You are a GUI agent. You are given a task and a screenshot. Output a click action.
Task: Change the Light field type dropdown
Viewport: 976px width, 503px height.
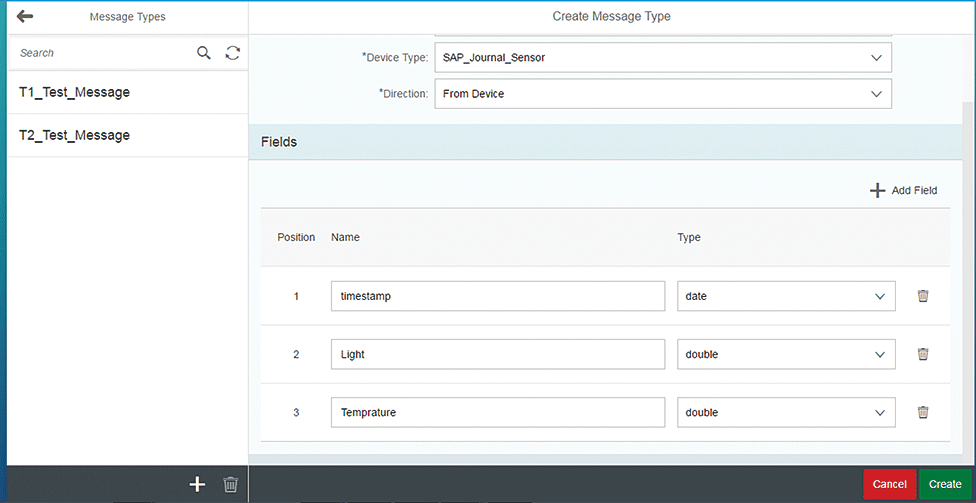tap(785, 354)
